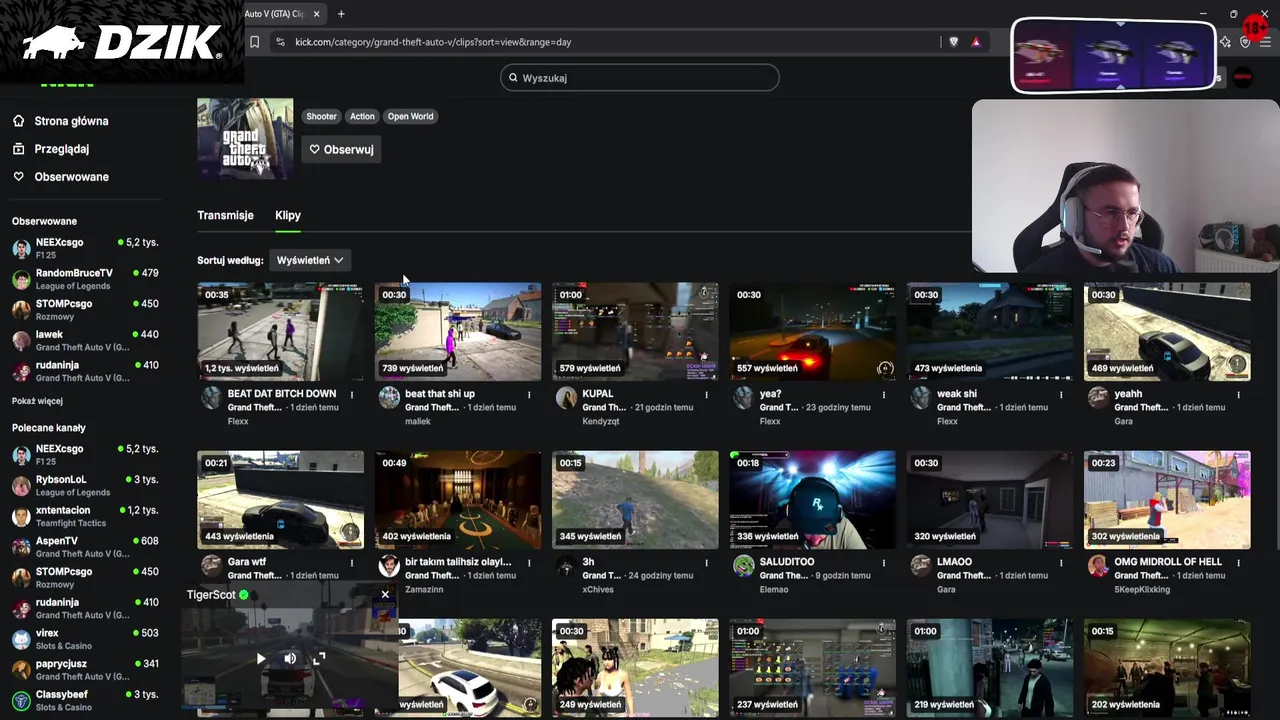Select the Open World tag
This screenshot has height=720, width=1280.
tap(410, 116)
